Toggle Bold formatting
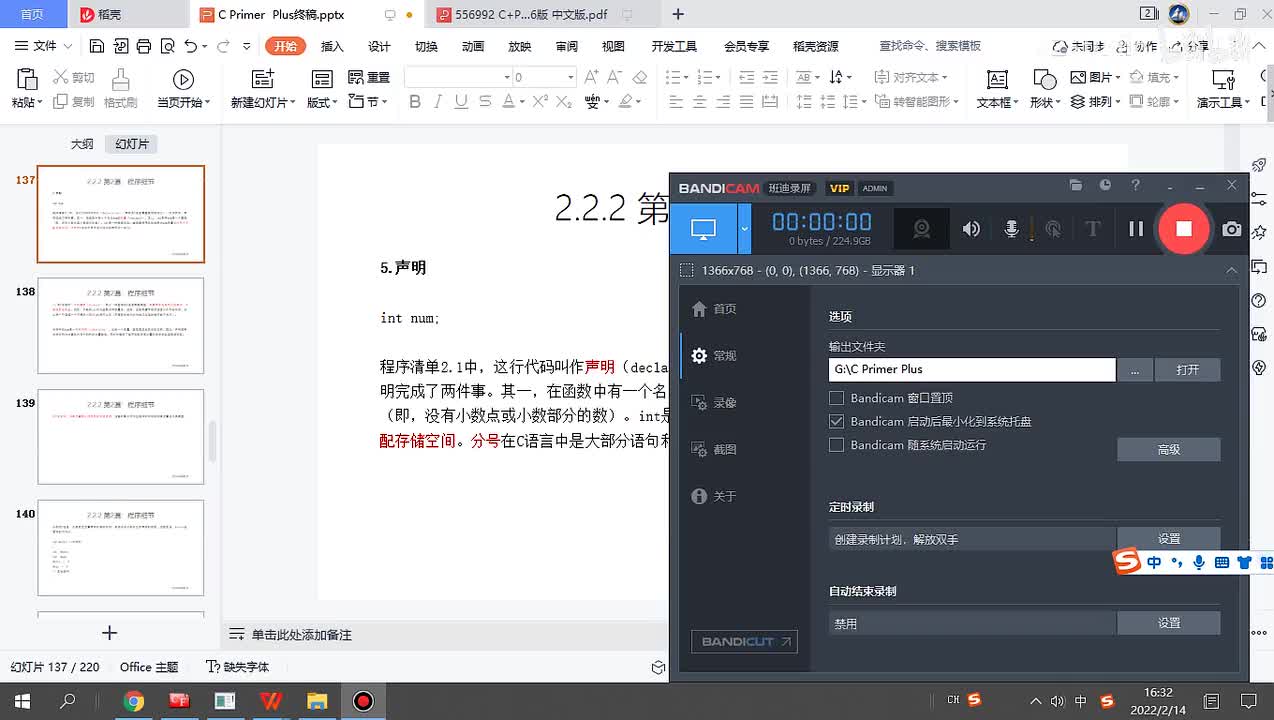1274x720 pixels. [415, 102]
